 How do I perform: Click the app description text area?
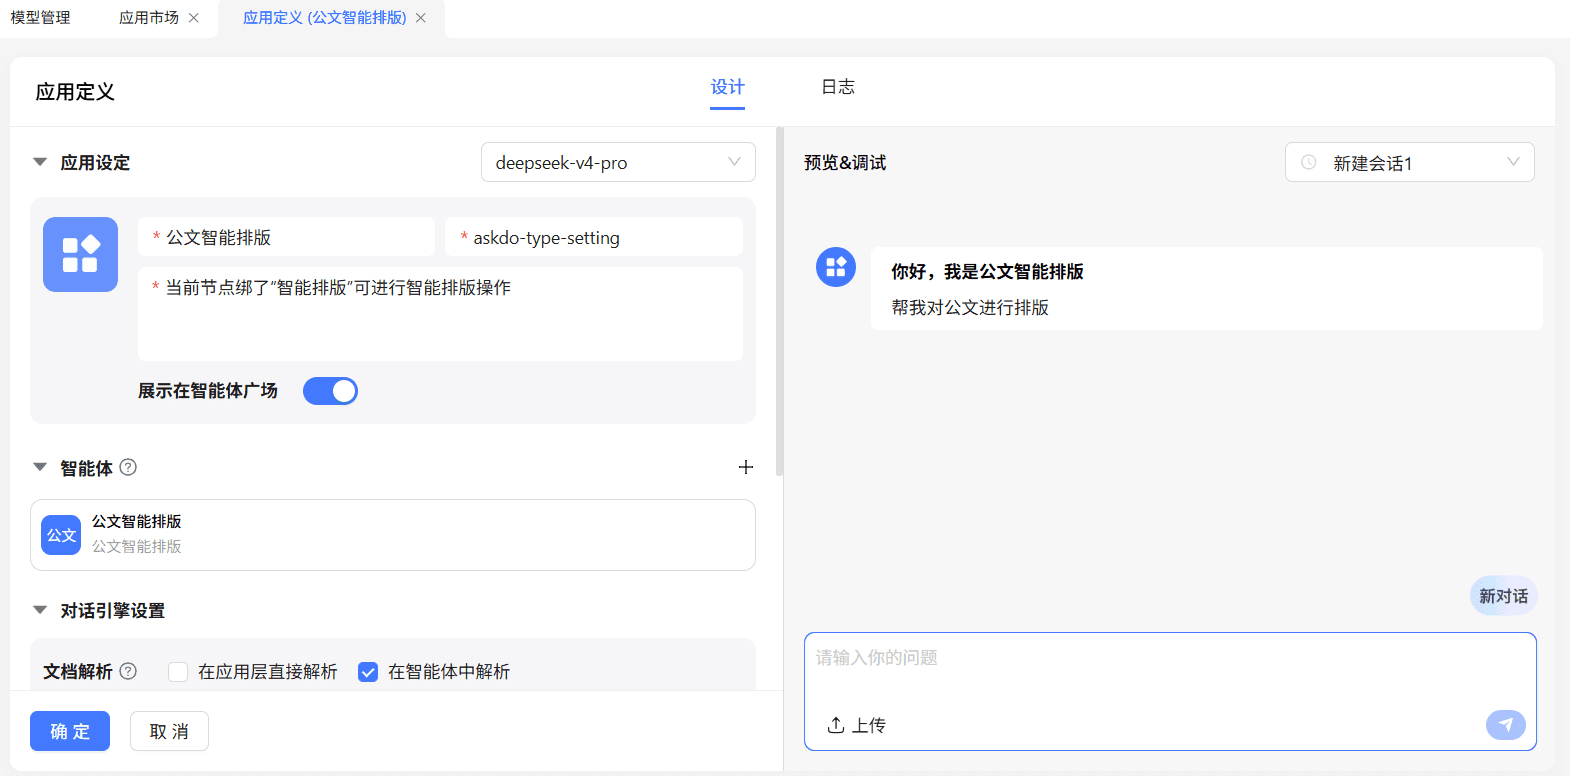(x=440, y=314)
